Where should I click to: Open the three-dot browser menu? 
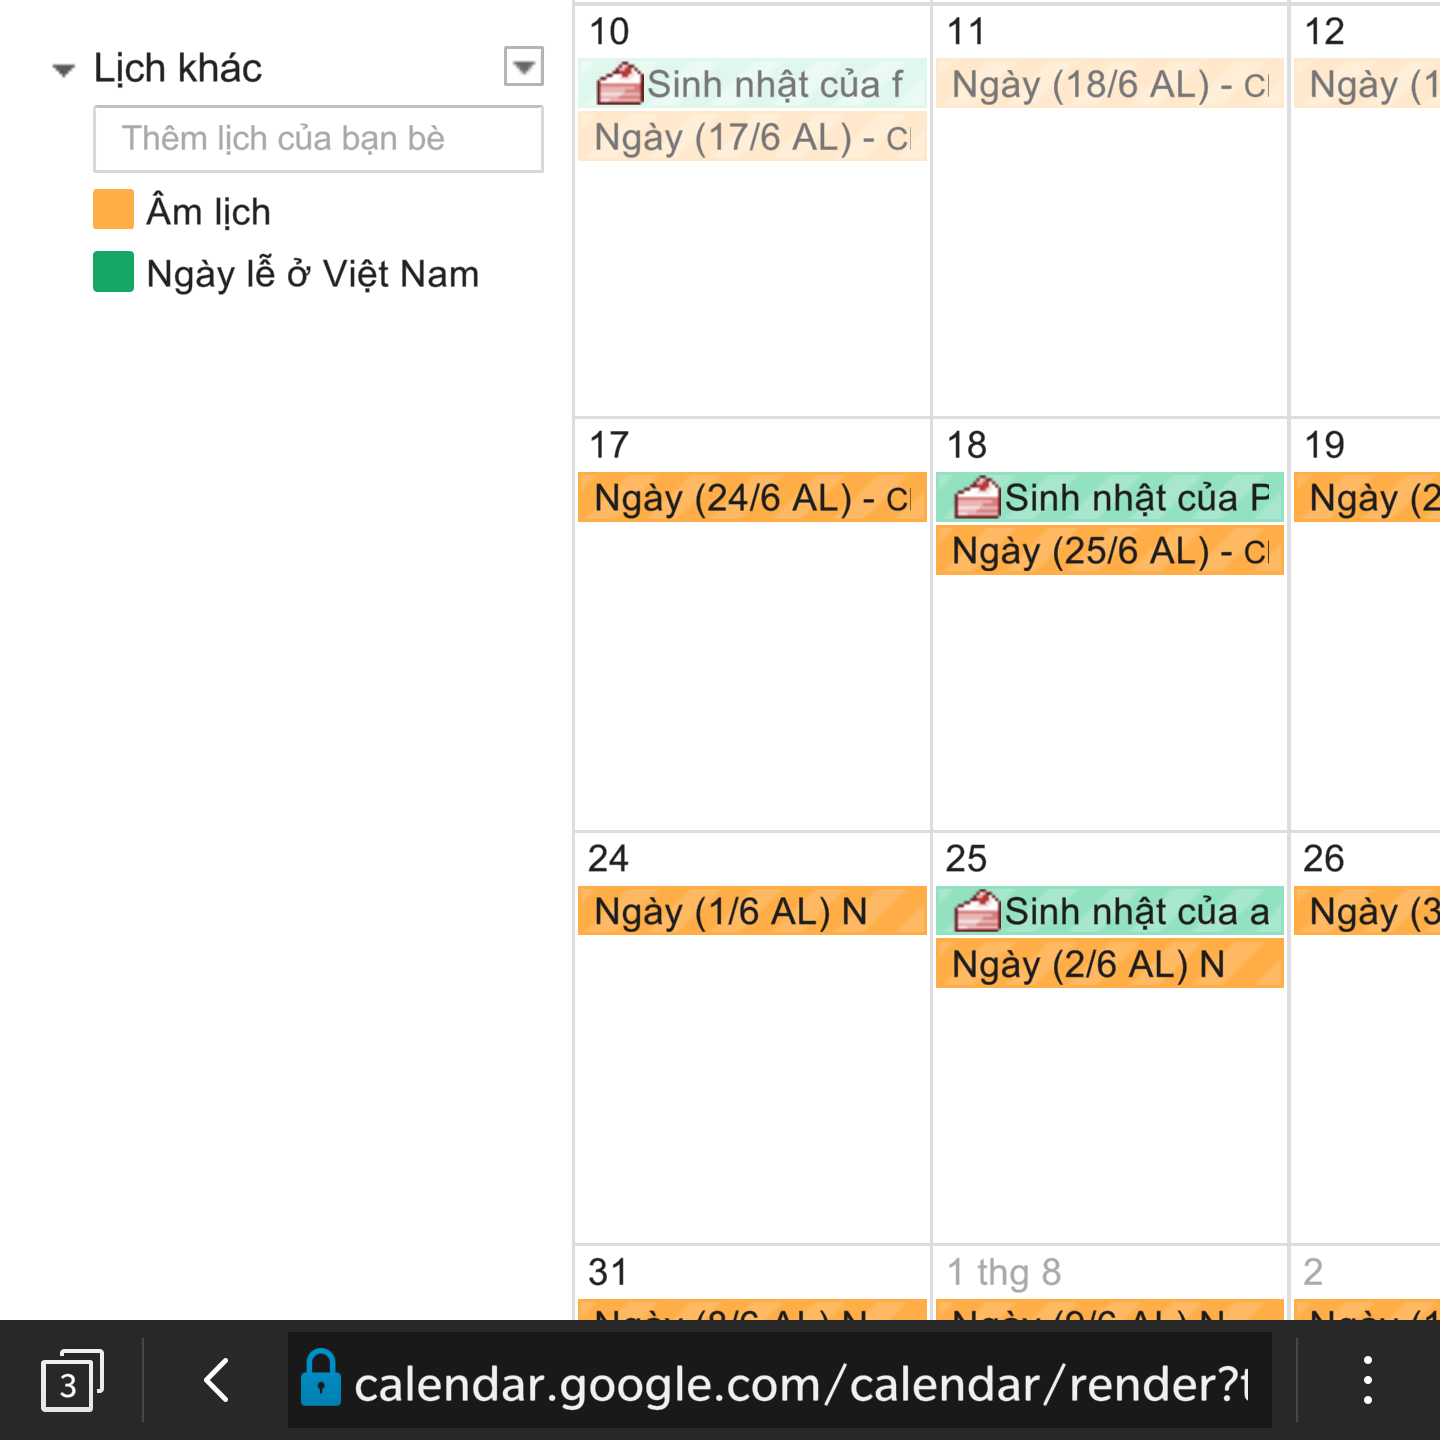coord(1367,1381)
